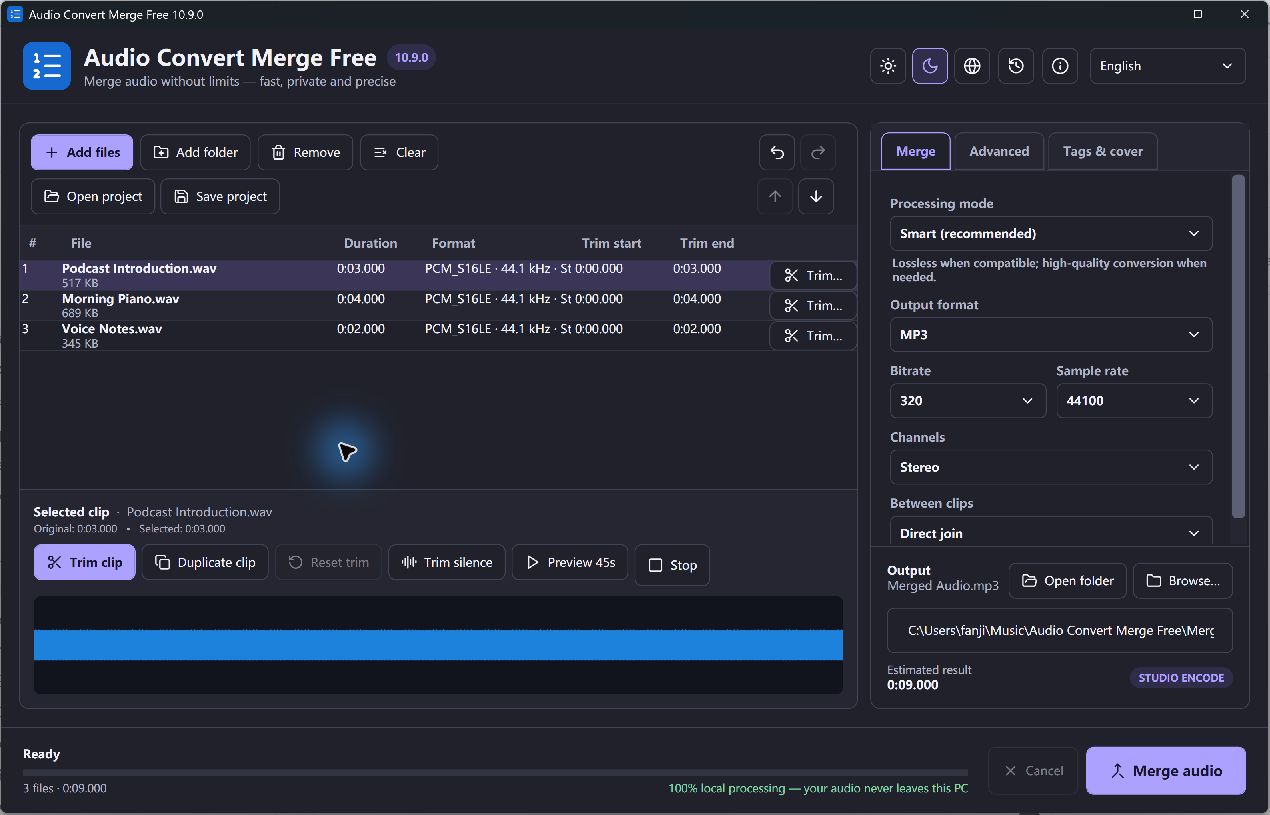Image resolution: width=1270 pixels, height=815 pixels.
Task: Click the Merged Audio.mp3 output name
Action: [943, 586]
